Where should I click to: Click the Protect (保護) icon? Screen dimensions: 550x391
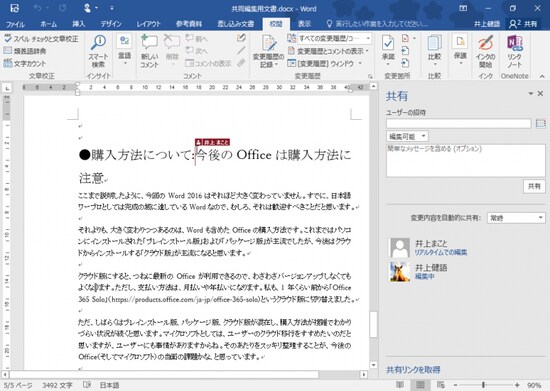(460, 50)
